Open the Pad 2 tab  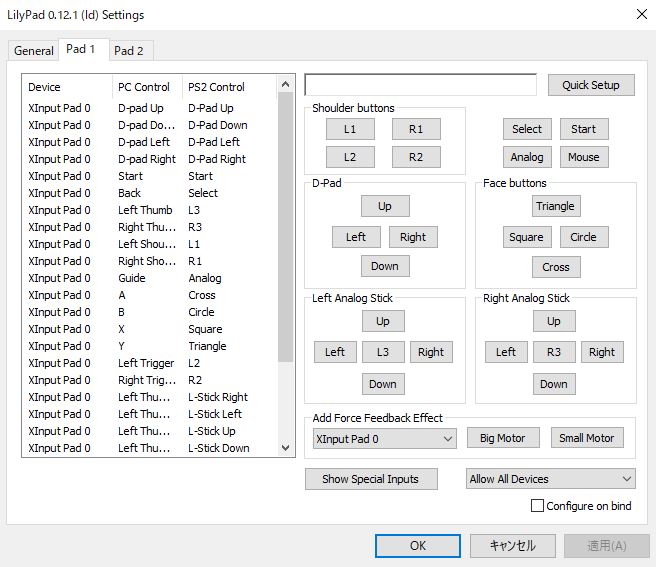pyautogui.click(x=128, y=51)
